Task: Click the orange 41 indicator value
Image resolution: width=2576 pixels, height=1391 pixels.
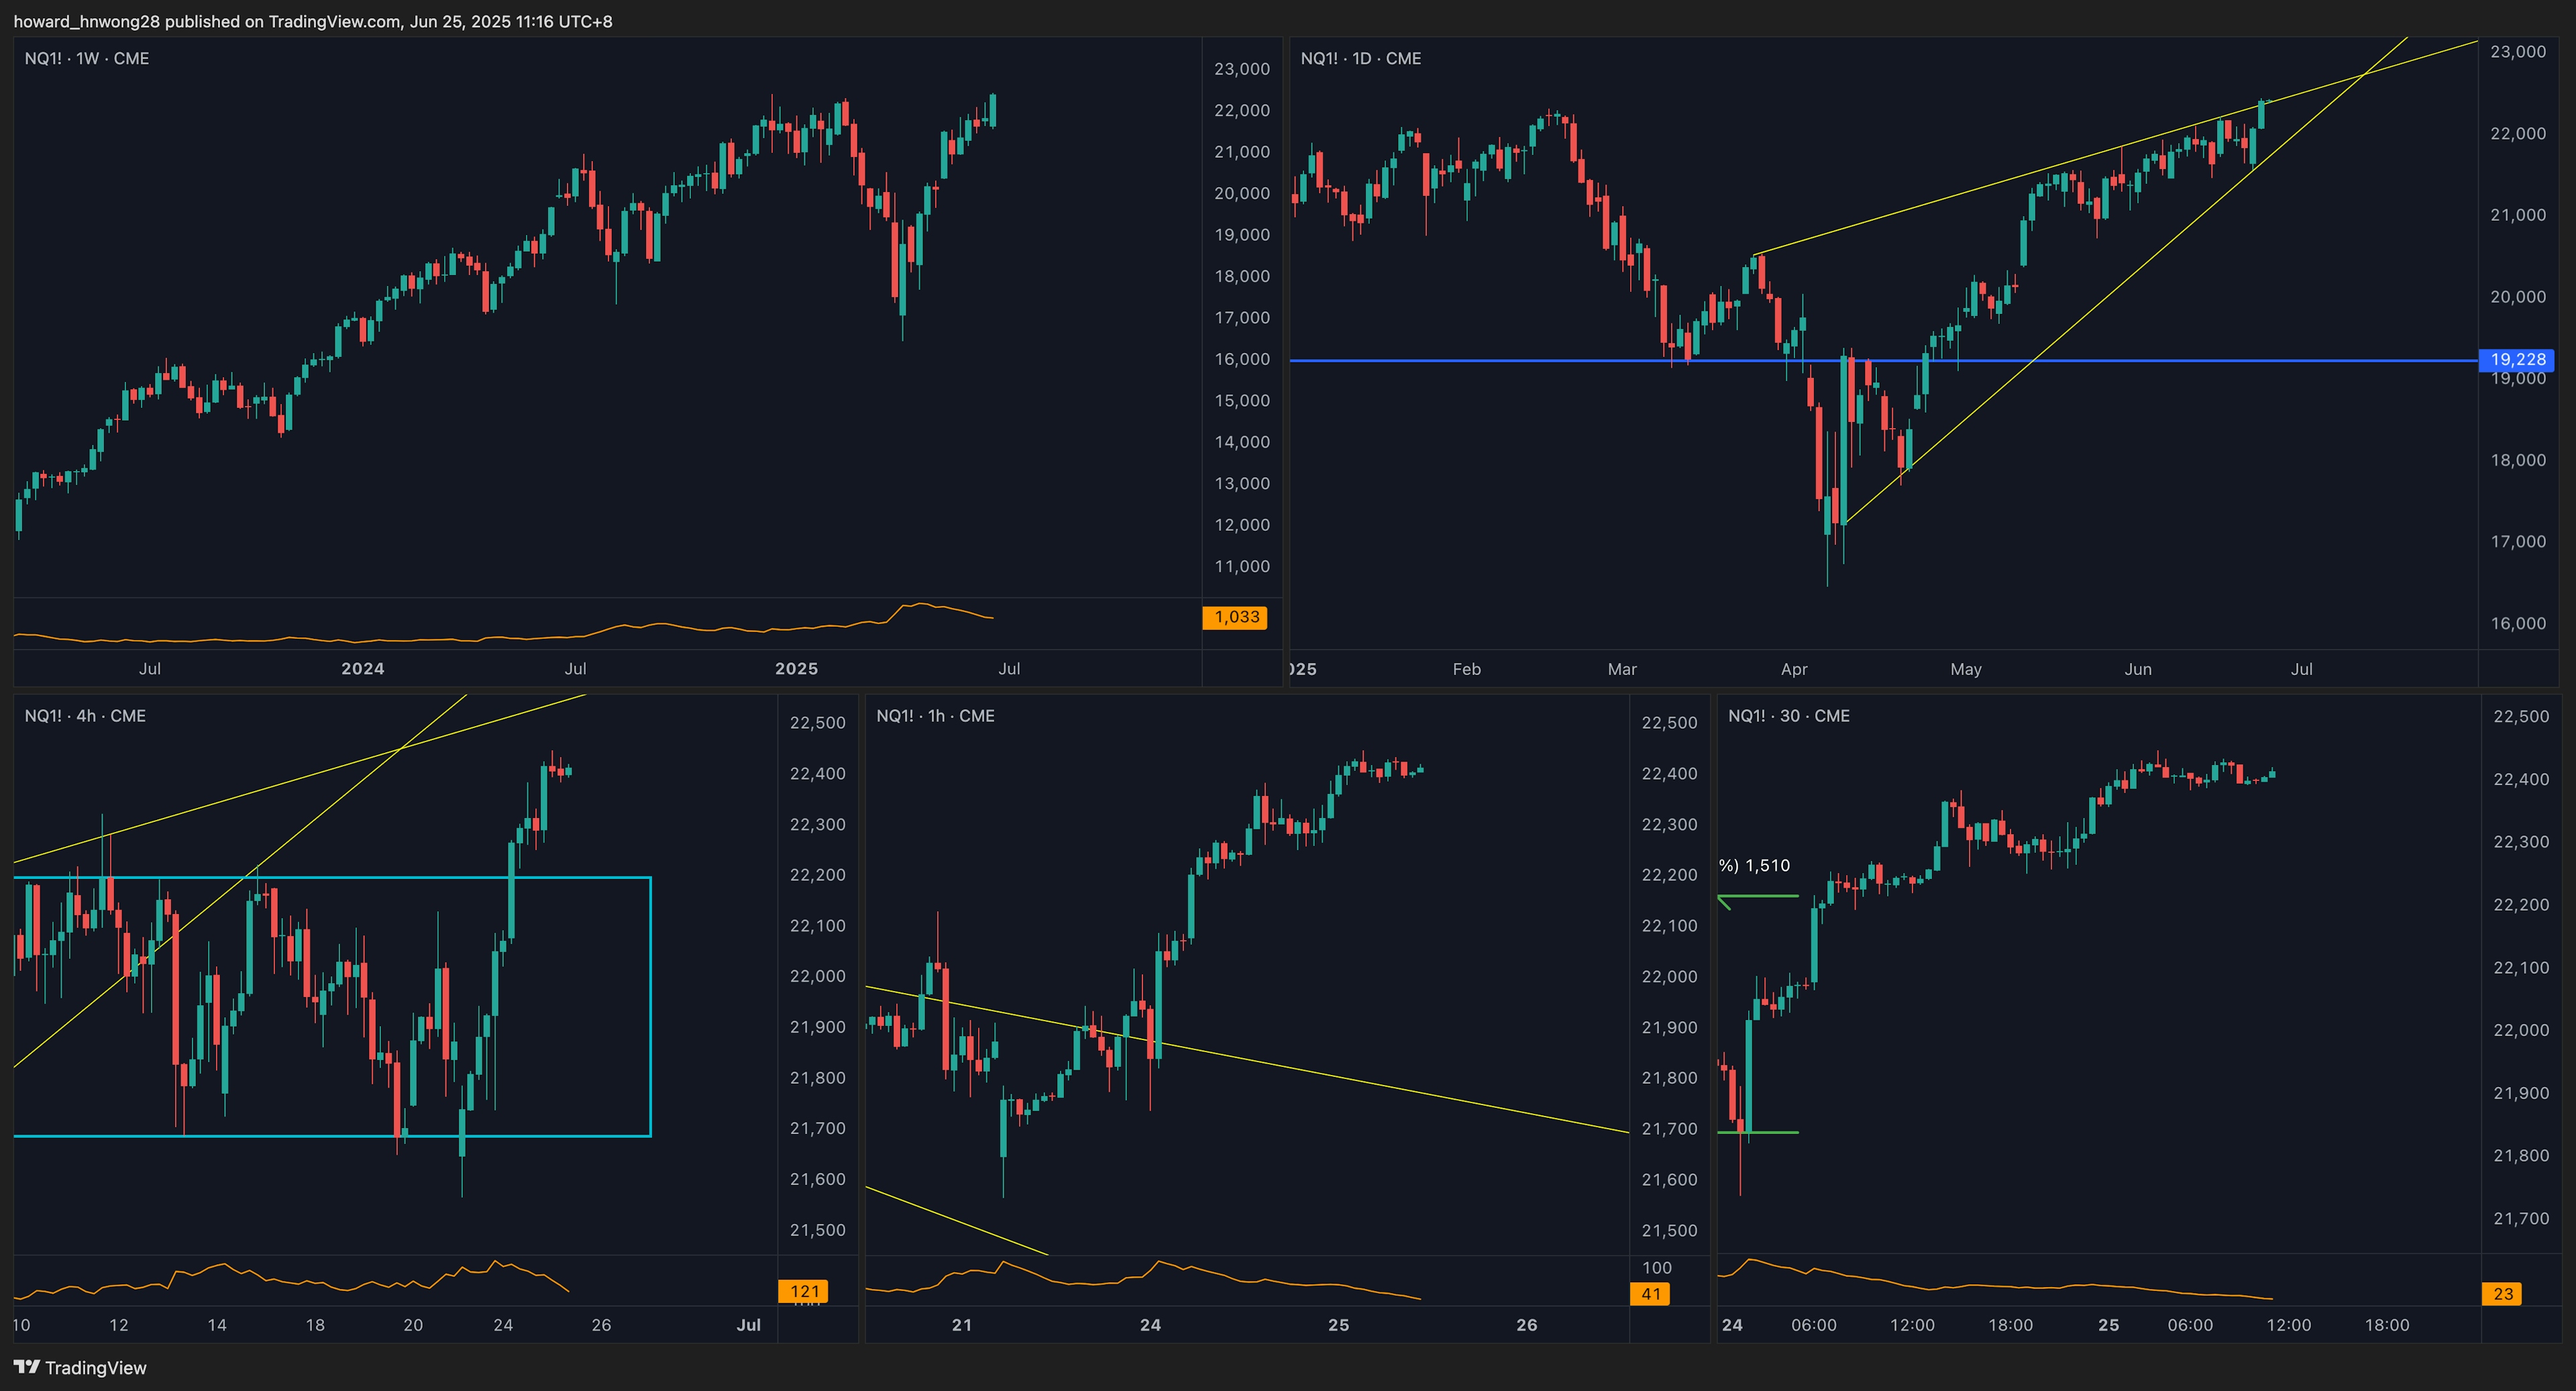Action: click(x=1651, y=1294)
